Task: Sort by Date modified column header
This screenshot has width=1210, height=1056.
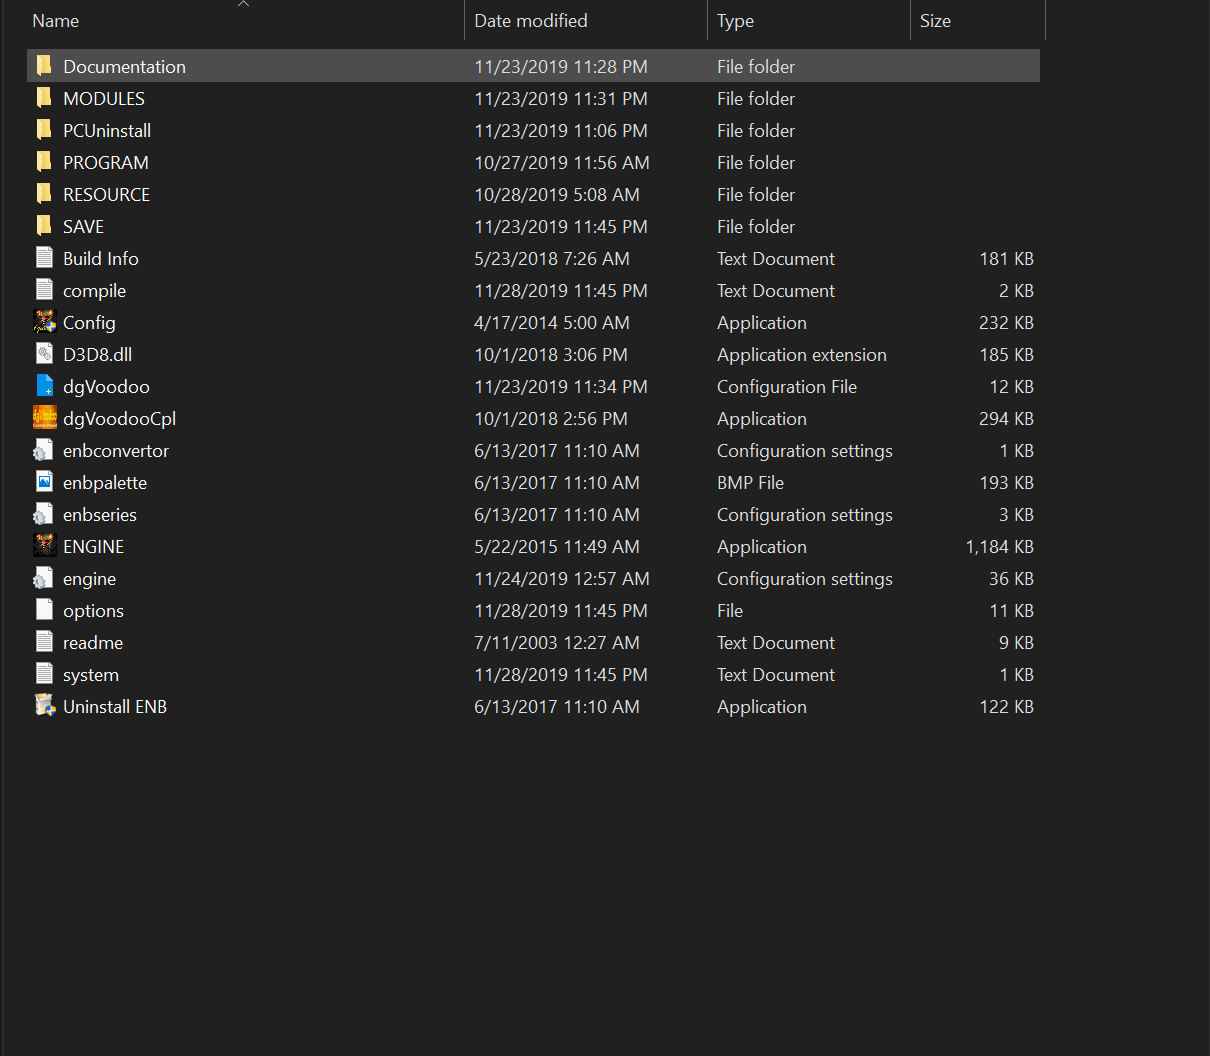Action: click(x=530, y=21)
